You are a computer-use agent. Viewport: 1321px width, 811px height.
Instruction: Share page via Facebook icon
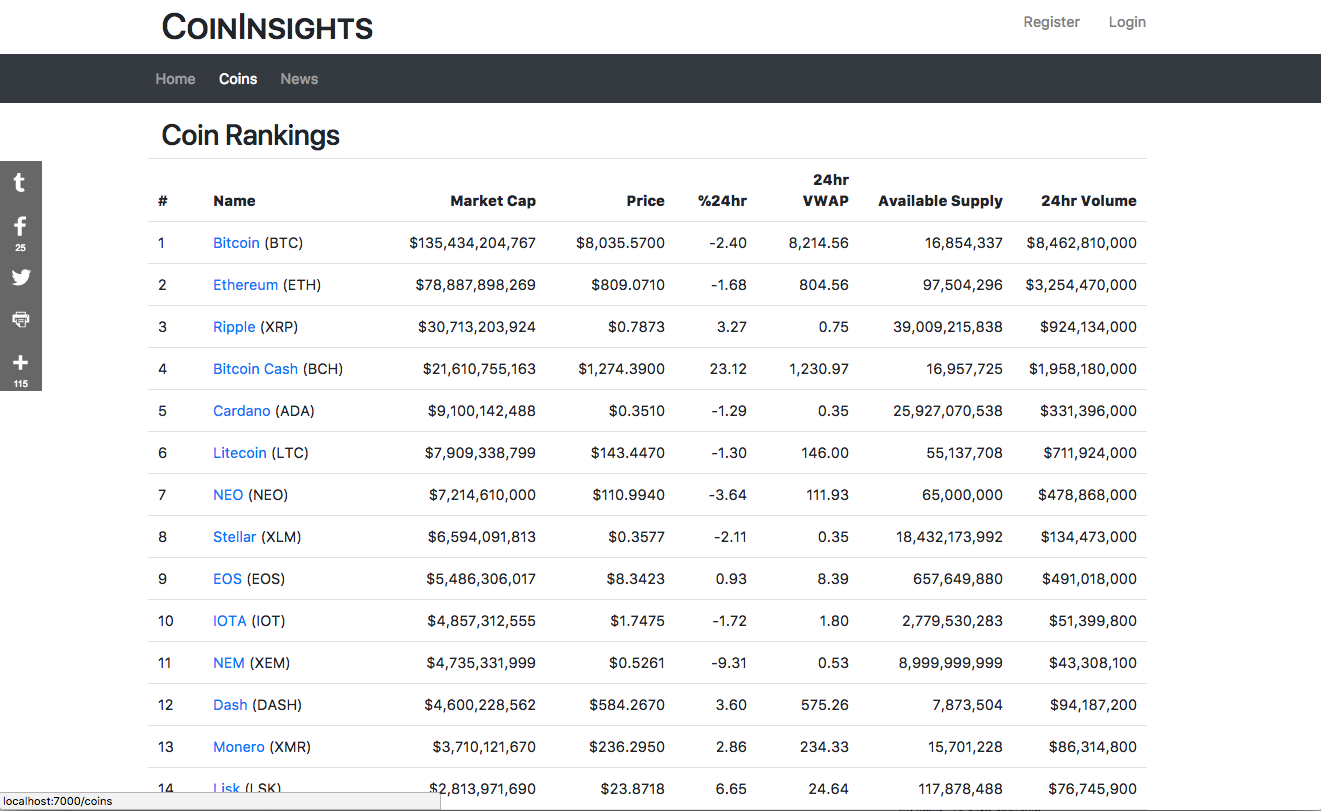20,231
